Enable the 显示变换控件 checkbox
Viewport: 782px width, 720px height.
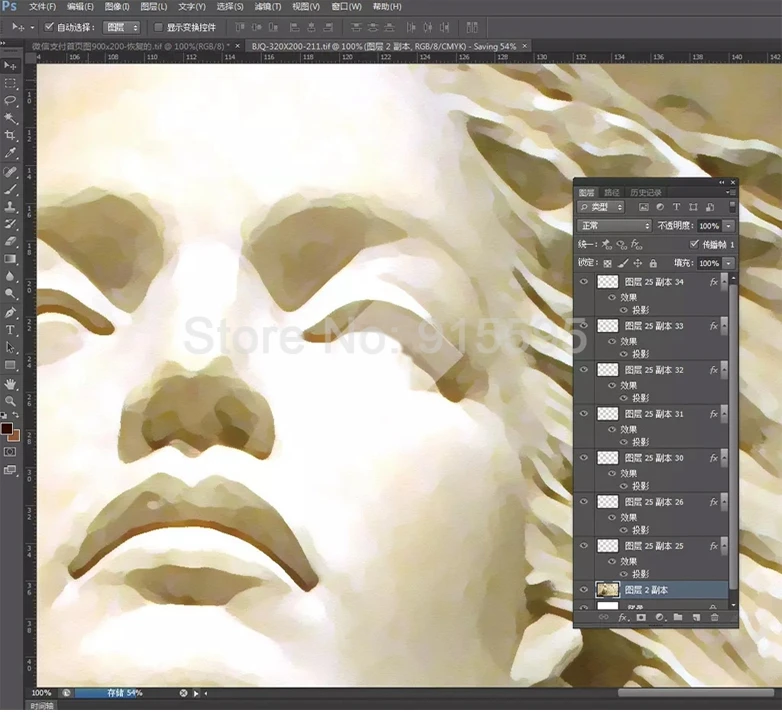pyautogui.click(x=158, y=27)
